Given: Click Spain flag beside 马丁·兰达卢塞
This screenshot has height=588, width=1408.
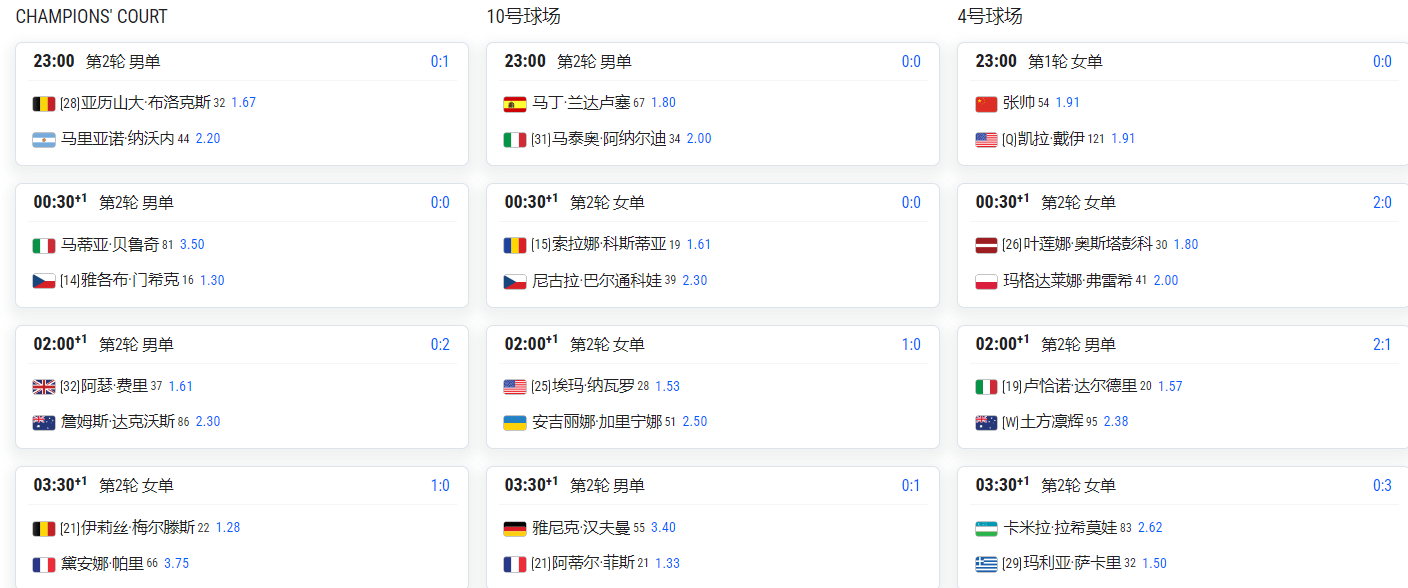Looking at the screenshot, I should pos(515,103).
